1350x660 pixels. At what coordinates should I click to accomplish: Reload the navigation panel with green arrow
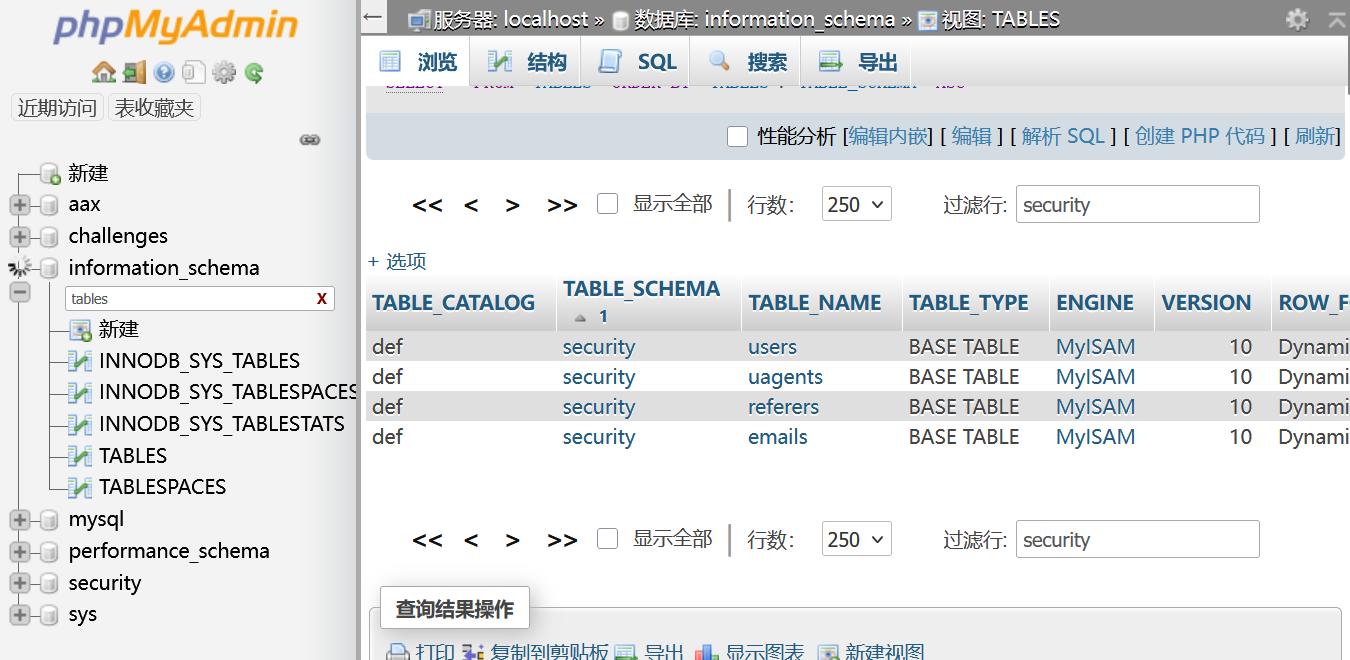pos(254,72)
